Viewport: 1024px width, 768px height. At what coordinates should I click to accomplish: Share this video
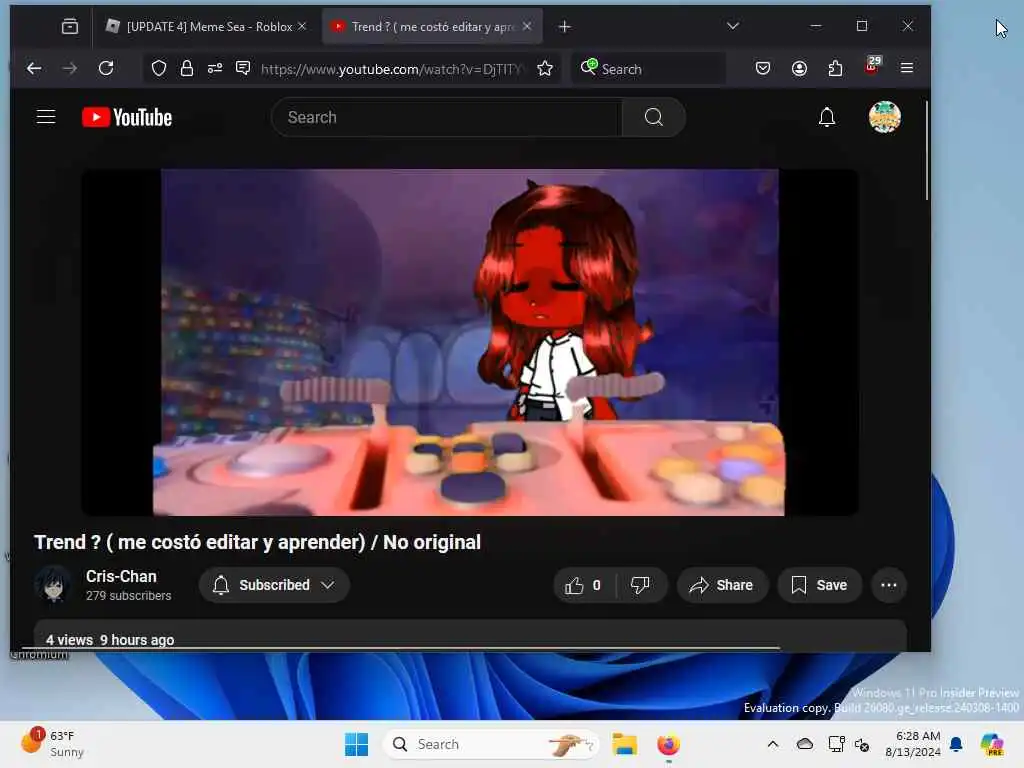coord(722,585)
